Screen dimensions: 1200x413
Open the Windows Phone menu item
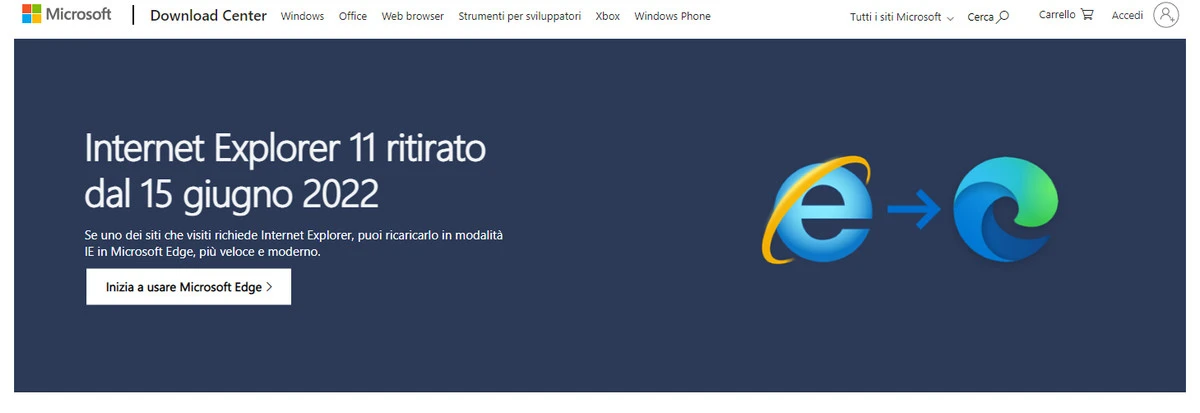[672, 17]
